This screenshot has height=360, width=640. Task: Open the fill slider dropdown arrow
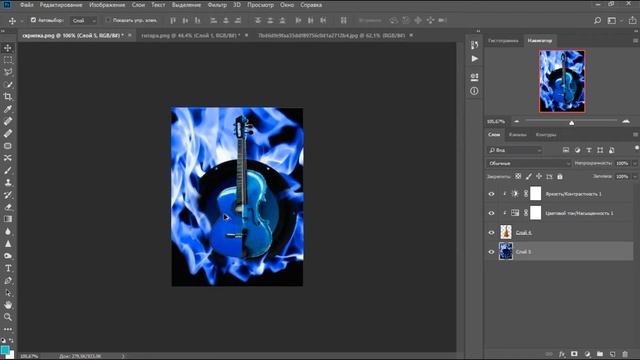point(635,176)
